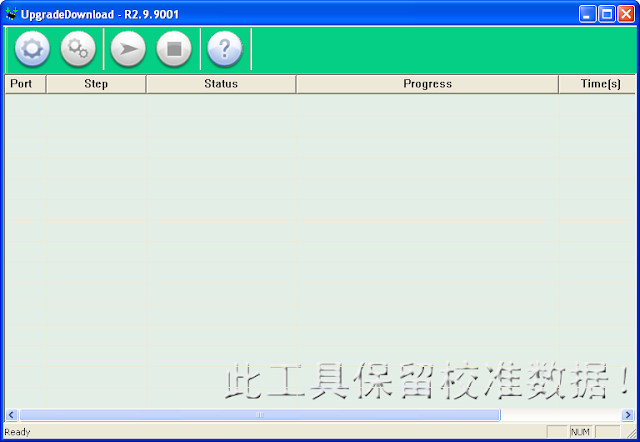
Task: Click the horizontal scrollbar left arrow
Action: [11, 415]
